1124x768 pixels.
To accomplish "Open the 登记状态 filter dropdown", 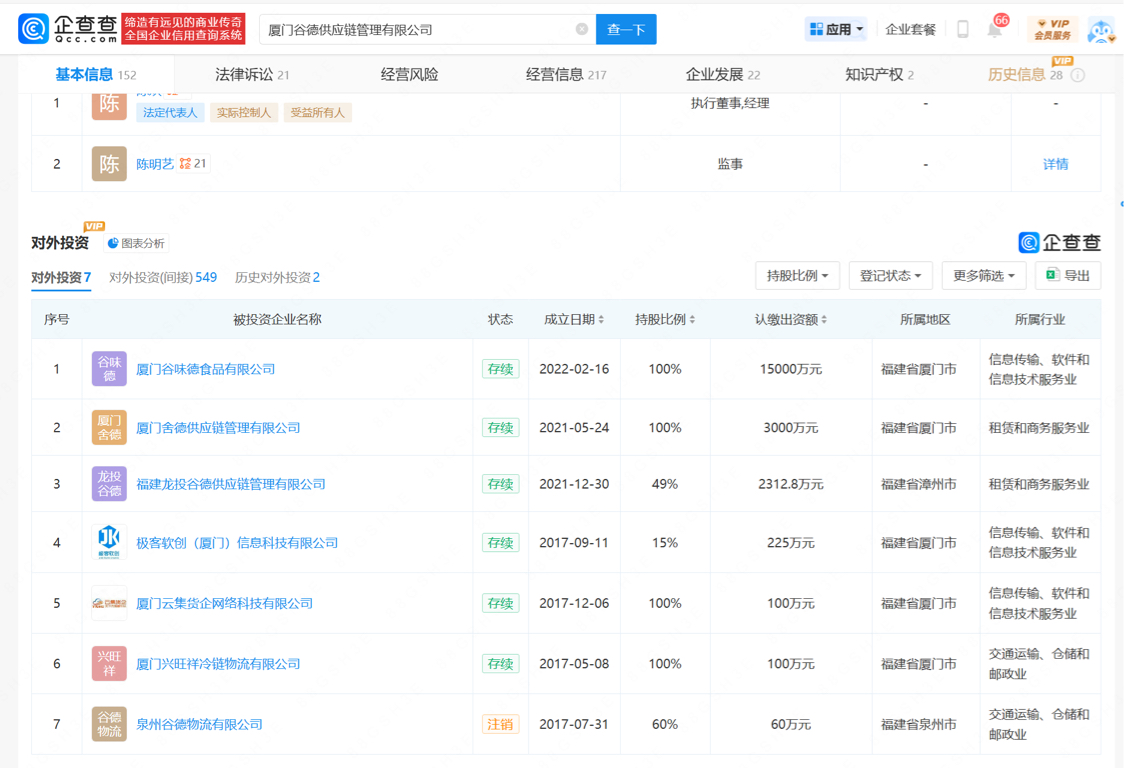I will (x=890, y=275).
